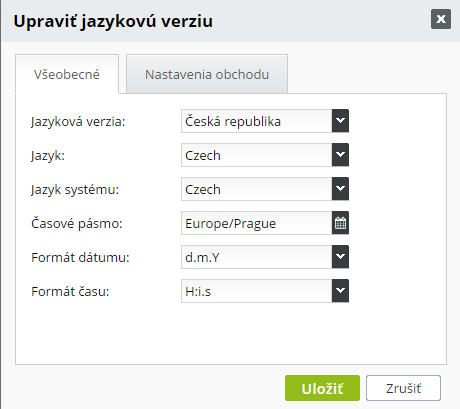Viewport: 460px width, 409px height.
Task: Close the Upraviť jazykovú verziu dialog
Action: click(x=441, y=19)
